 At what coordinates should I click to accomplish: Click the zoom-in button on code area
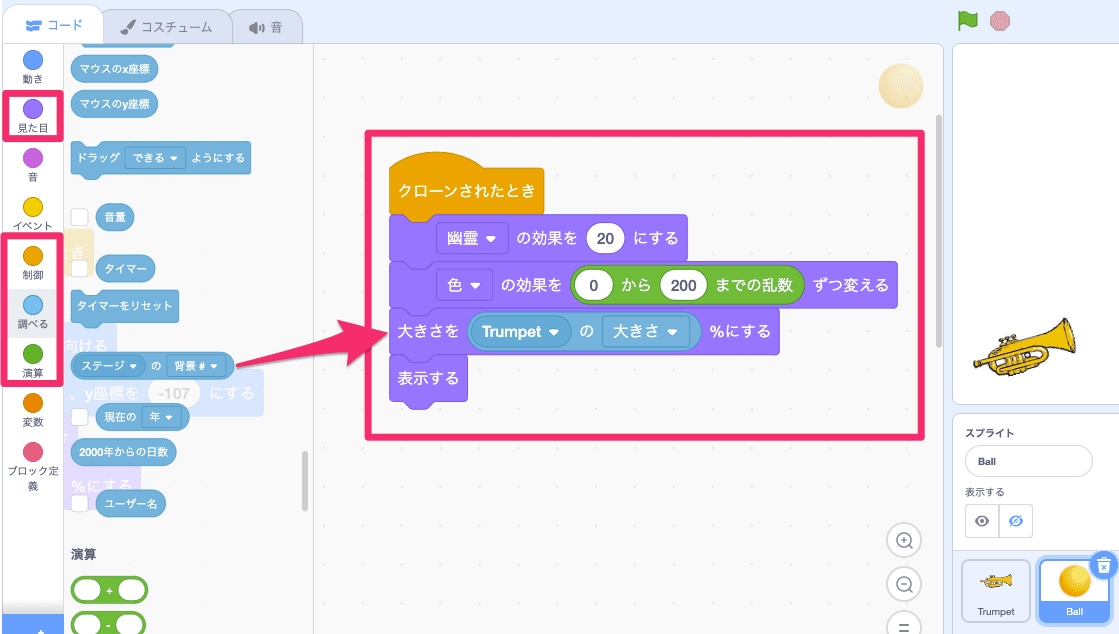click(903, 540)
